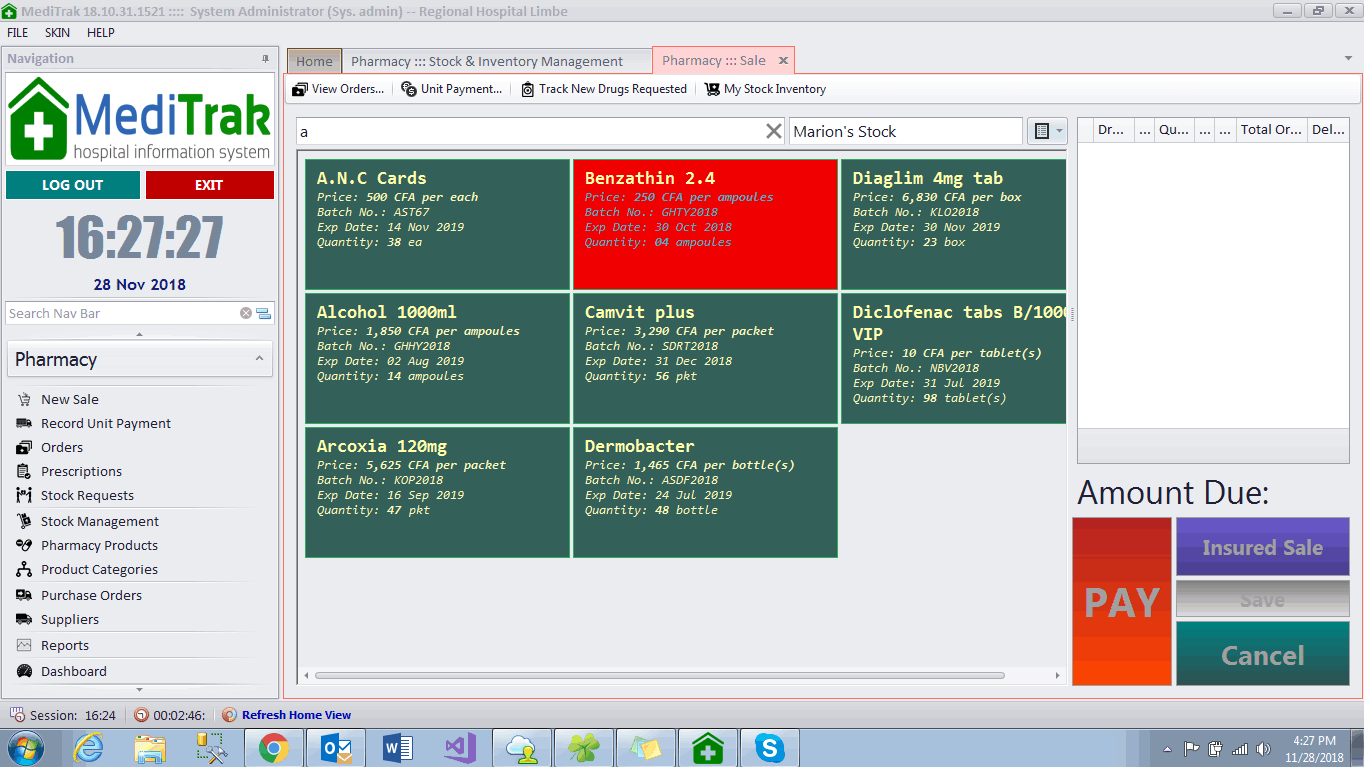The height and width of the screenshot is (767, 1364).
Task: Open the tab list dropdown arrow
Action: click(x=1348, y=59)
